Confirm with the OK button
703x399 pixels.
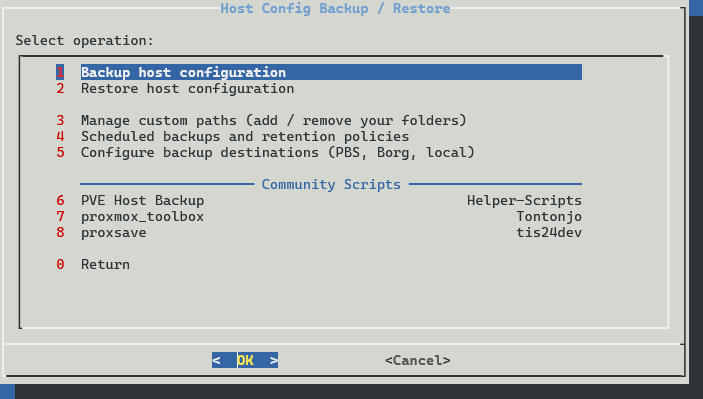pyautogui.click(x=245, y=360)
